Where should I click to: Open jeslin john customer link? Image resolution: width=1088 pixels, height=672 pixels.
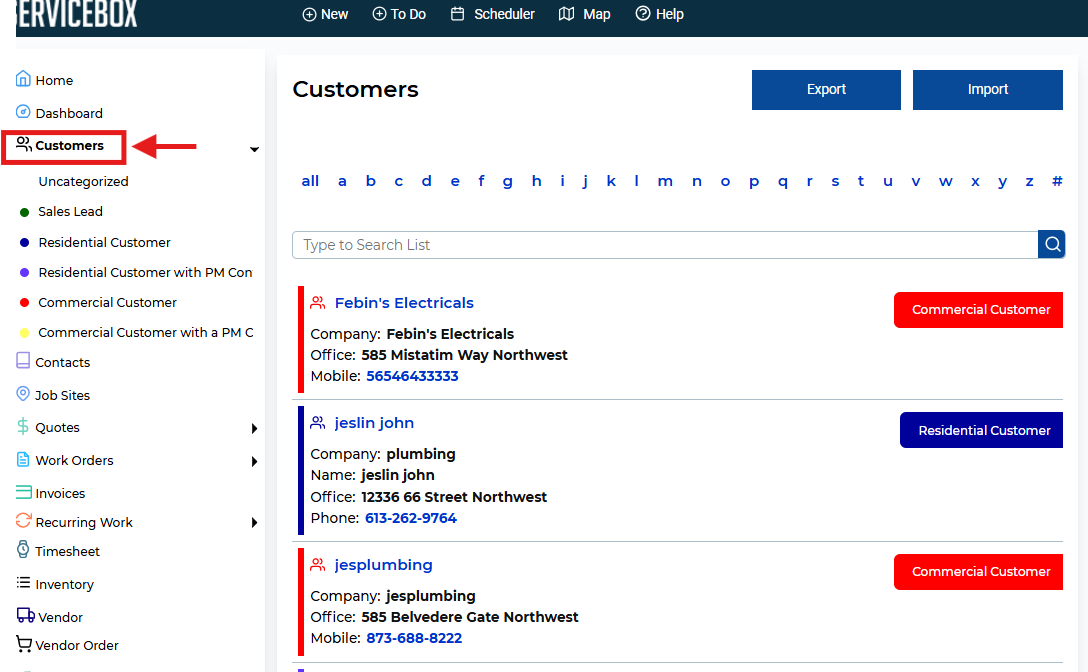pos(374,423)
